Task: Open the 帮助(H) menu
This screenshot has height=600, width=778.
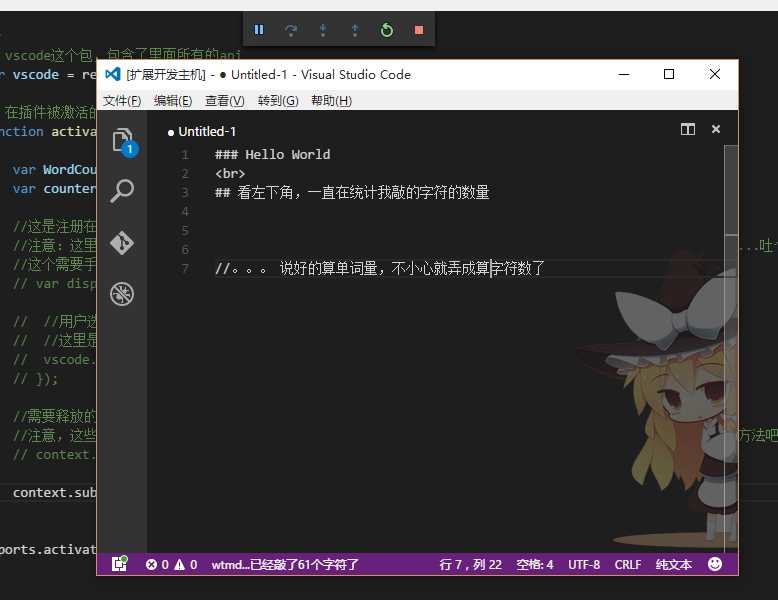Action: [x=331, y=101]
